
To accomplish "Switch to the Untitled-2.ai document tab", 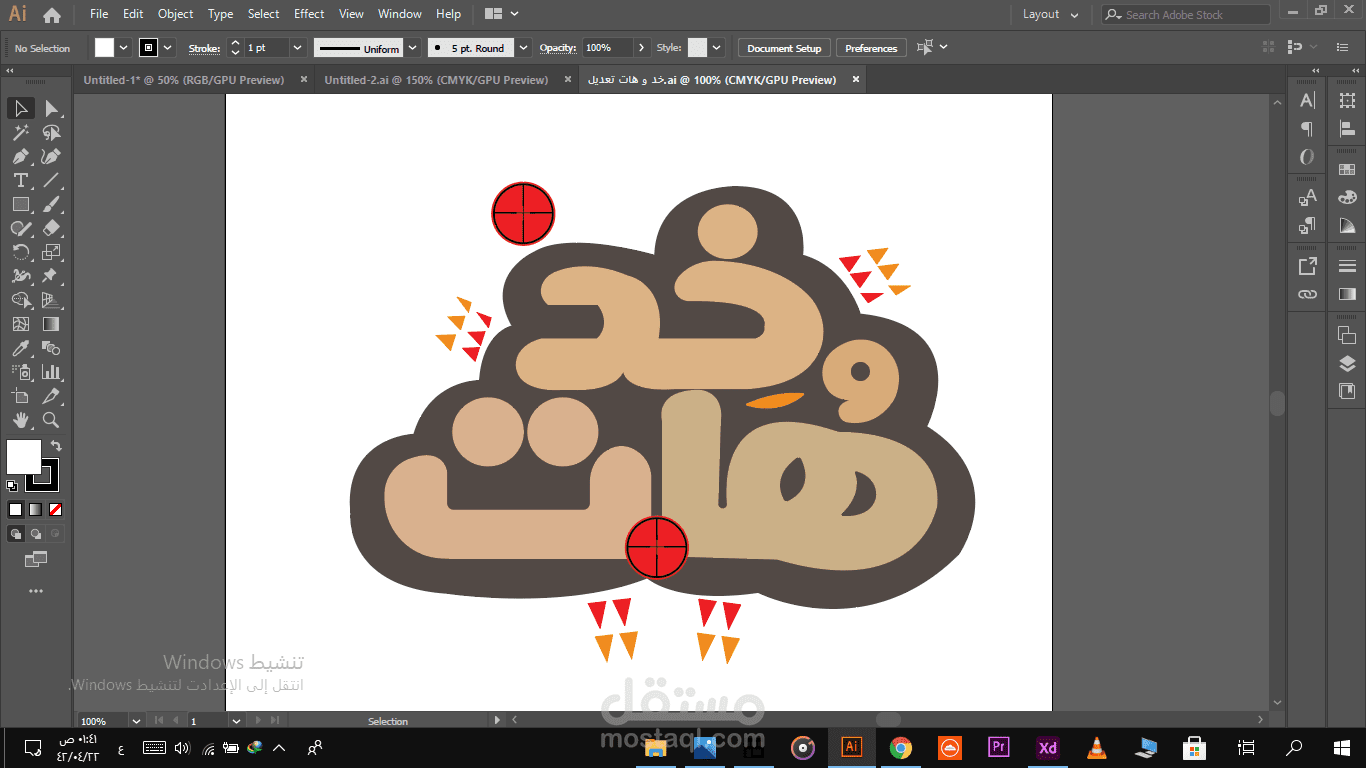I will [436, 79].
